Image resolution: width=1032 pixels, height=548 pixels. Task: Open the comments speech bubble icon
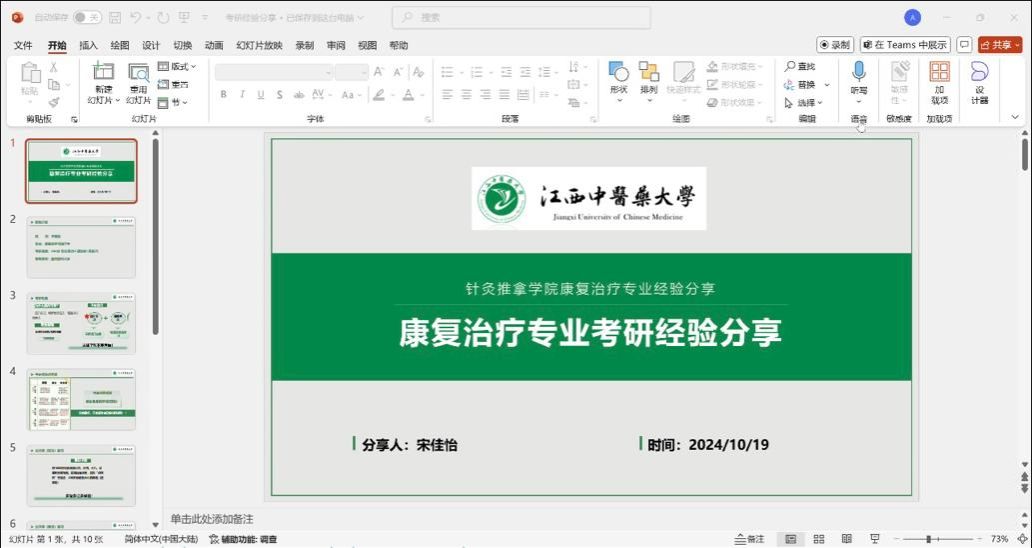[964, 45]
